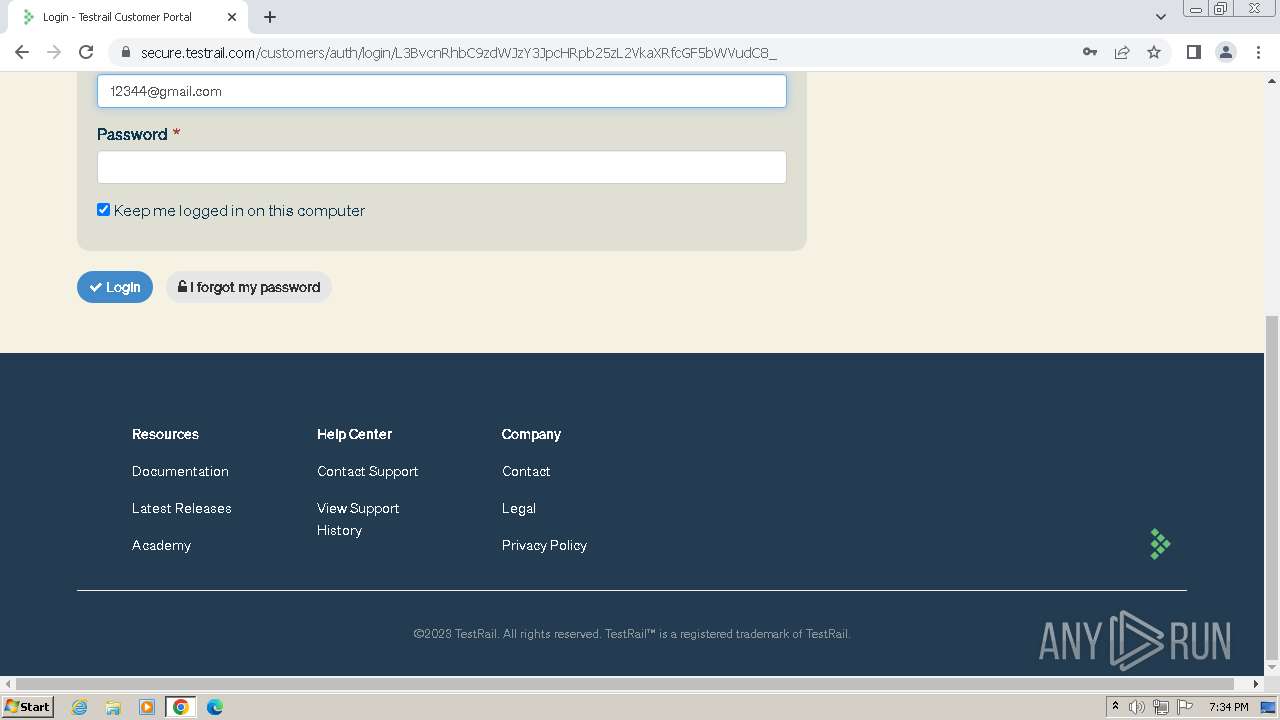
Task: Click the Password input field
Action: pos(442,167)
